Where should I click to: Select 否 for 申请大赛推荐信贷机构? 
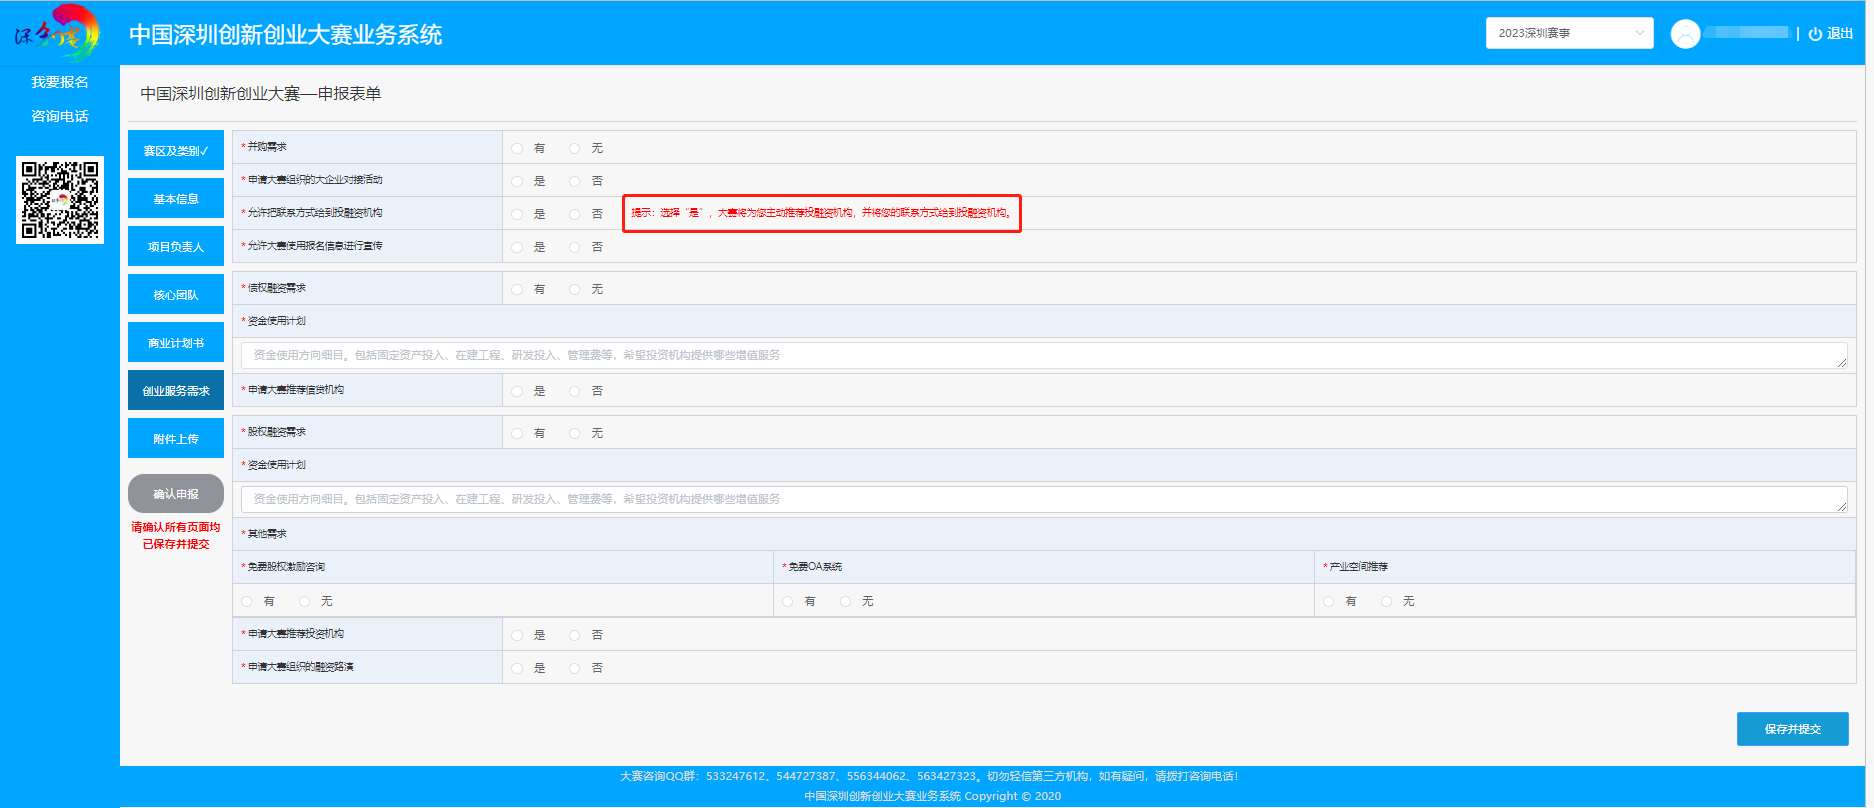point(575,391)
